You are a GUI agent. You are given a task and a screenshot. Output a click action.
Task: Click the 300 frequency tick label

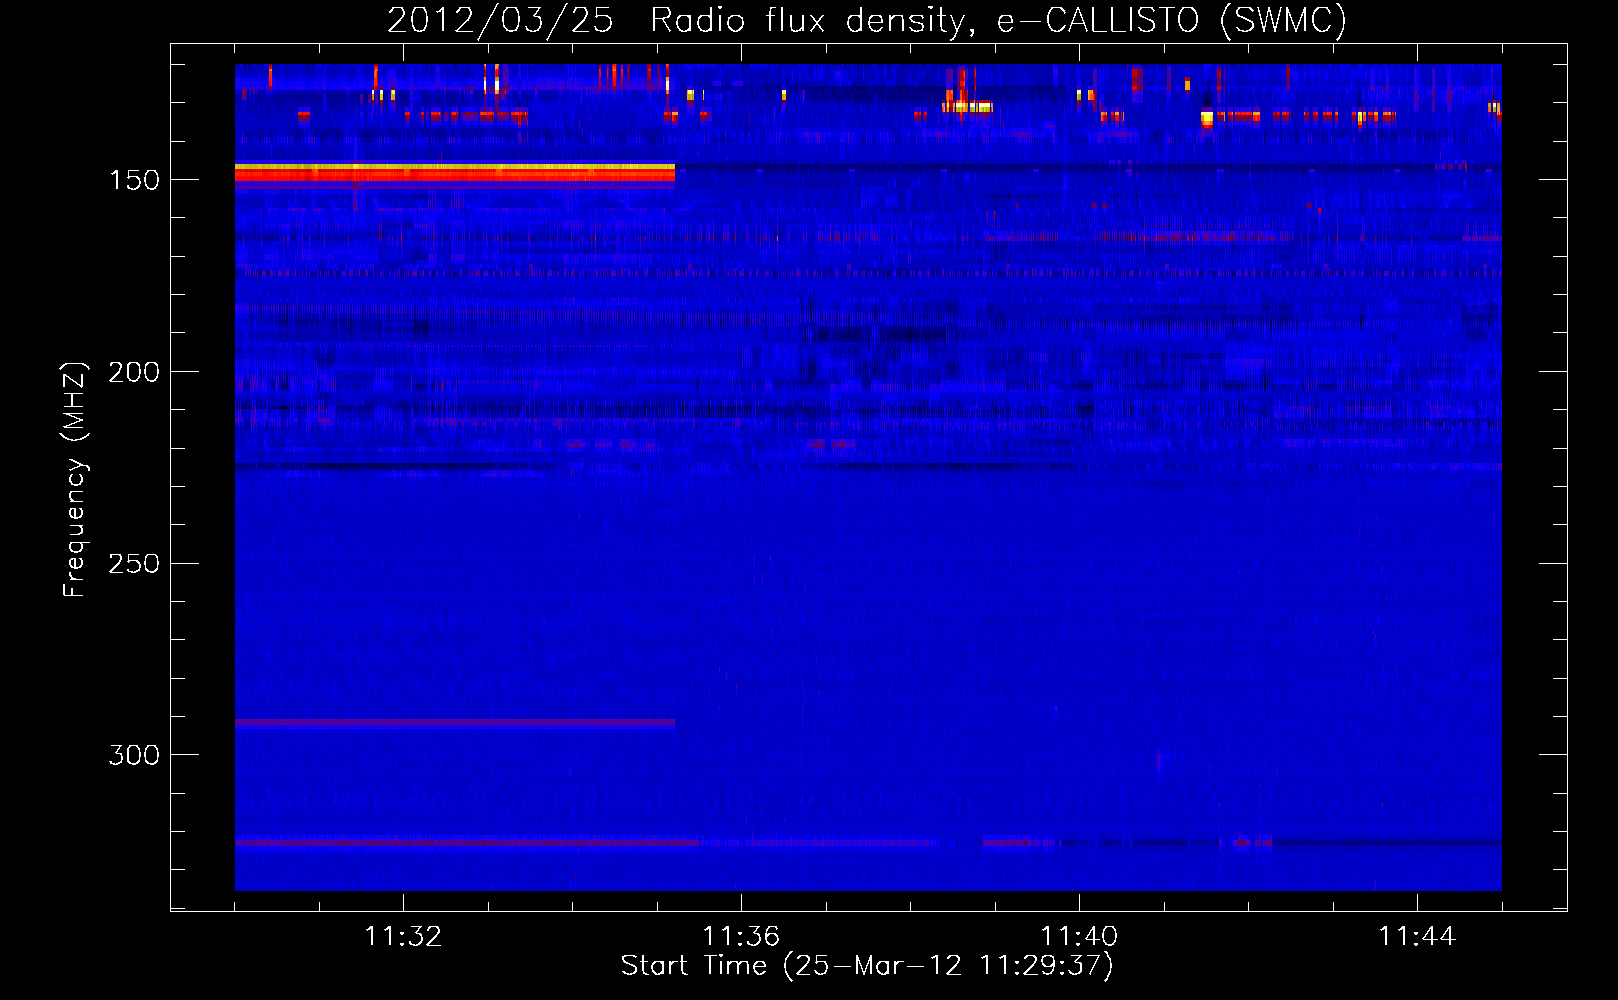134,755
